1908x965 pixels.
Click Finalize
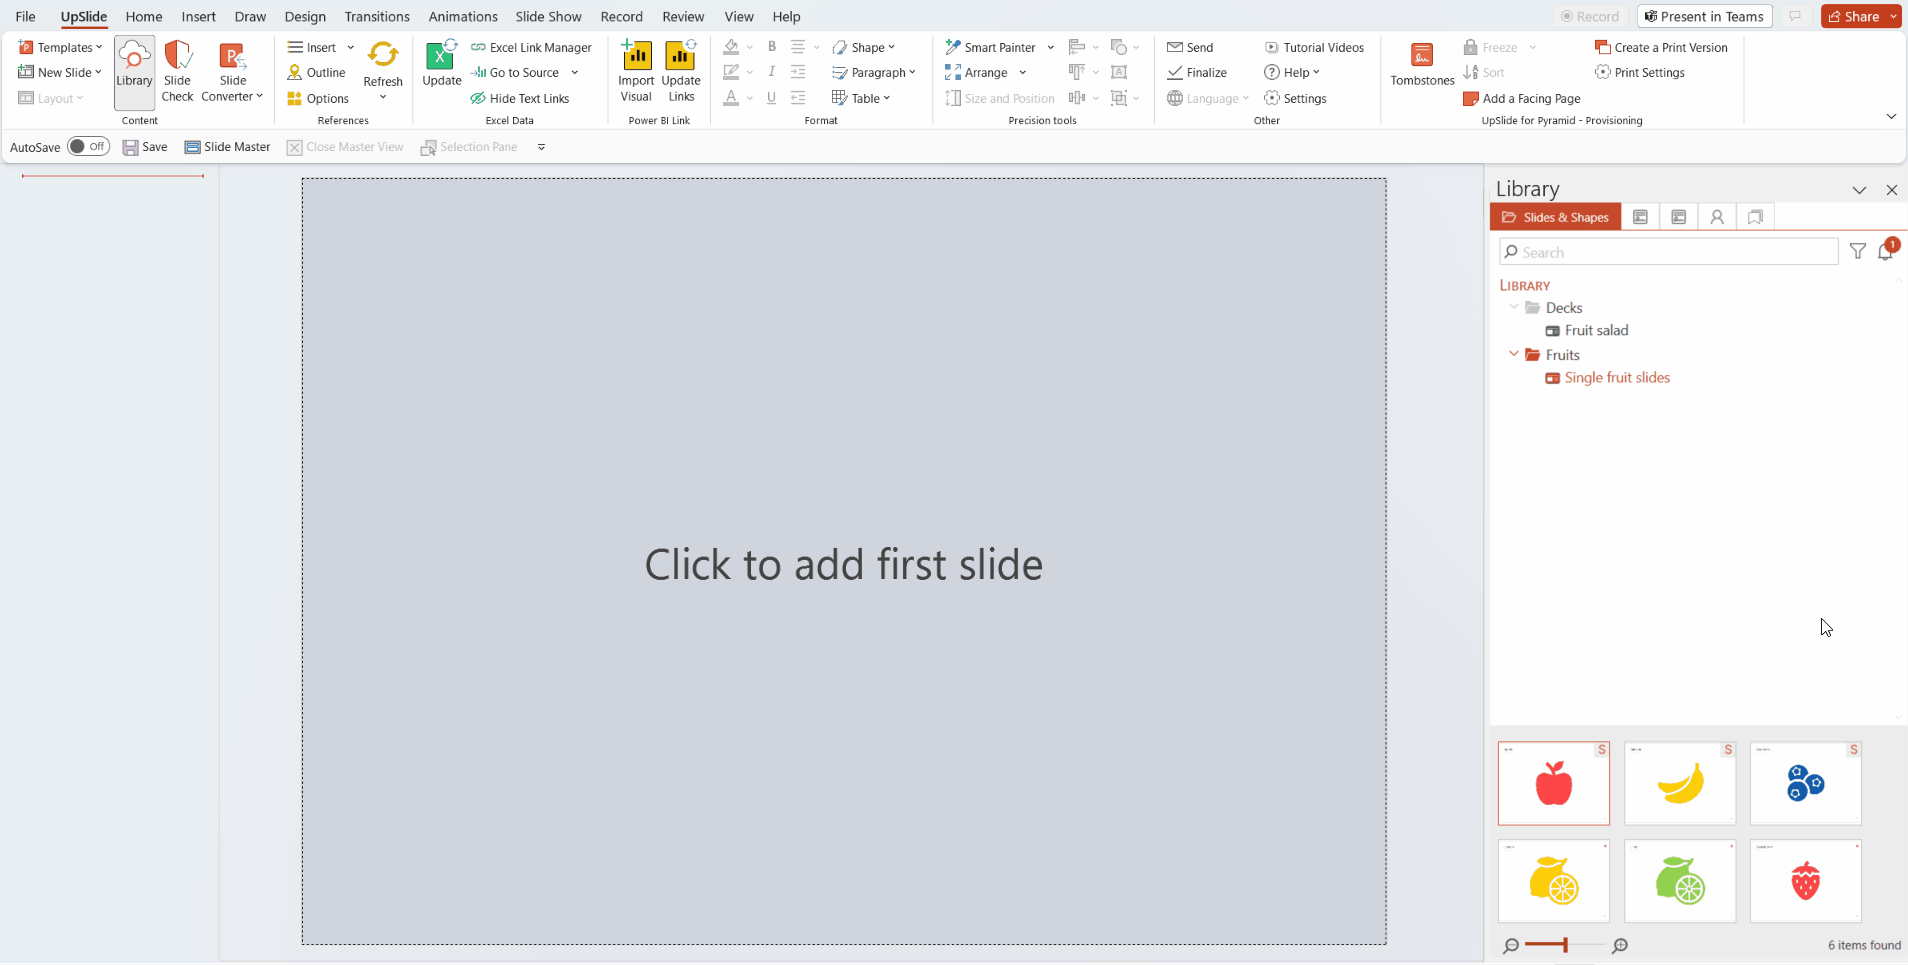(x=1197, y=72)
